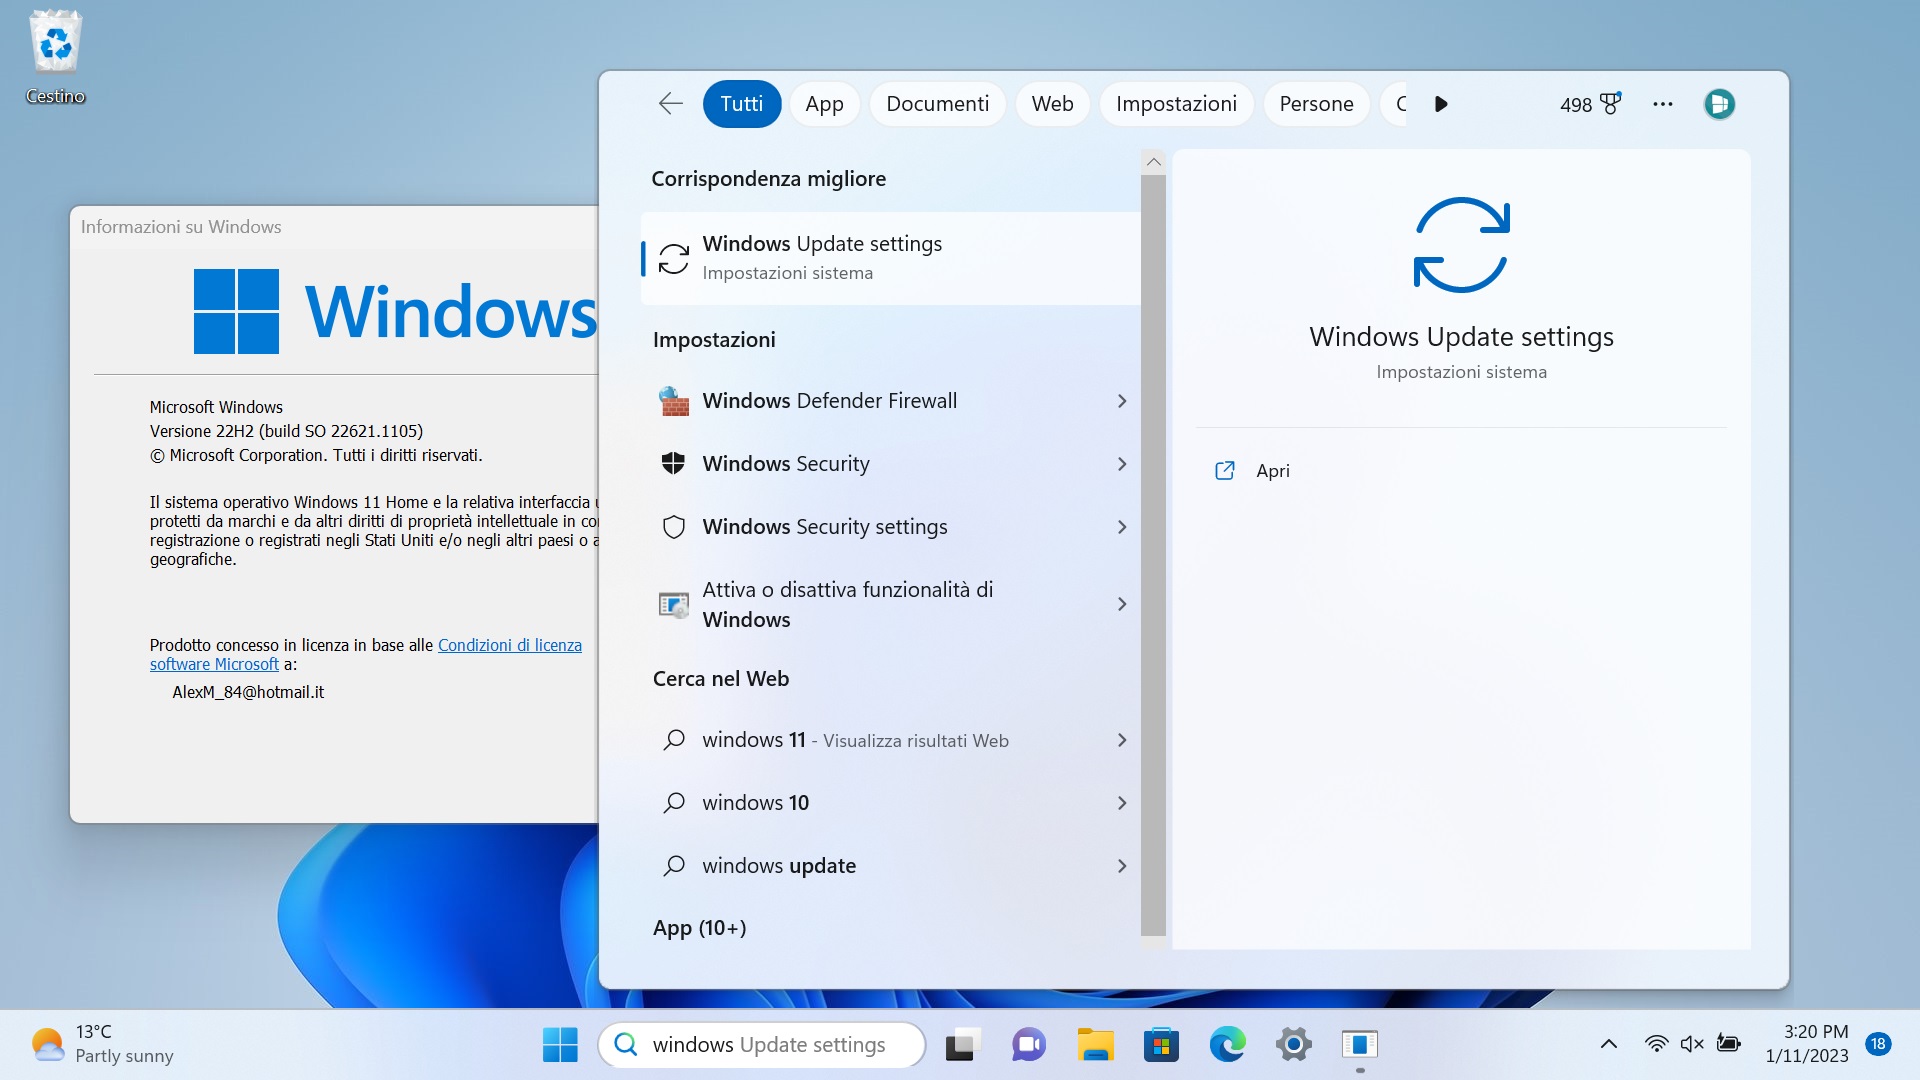Image resolution: width=1920 pixels, height=1080 pixels.
Task: Click the Windows Security settings outline shield icon
Action: point(673,527)
